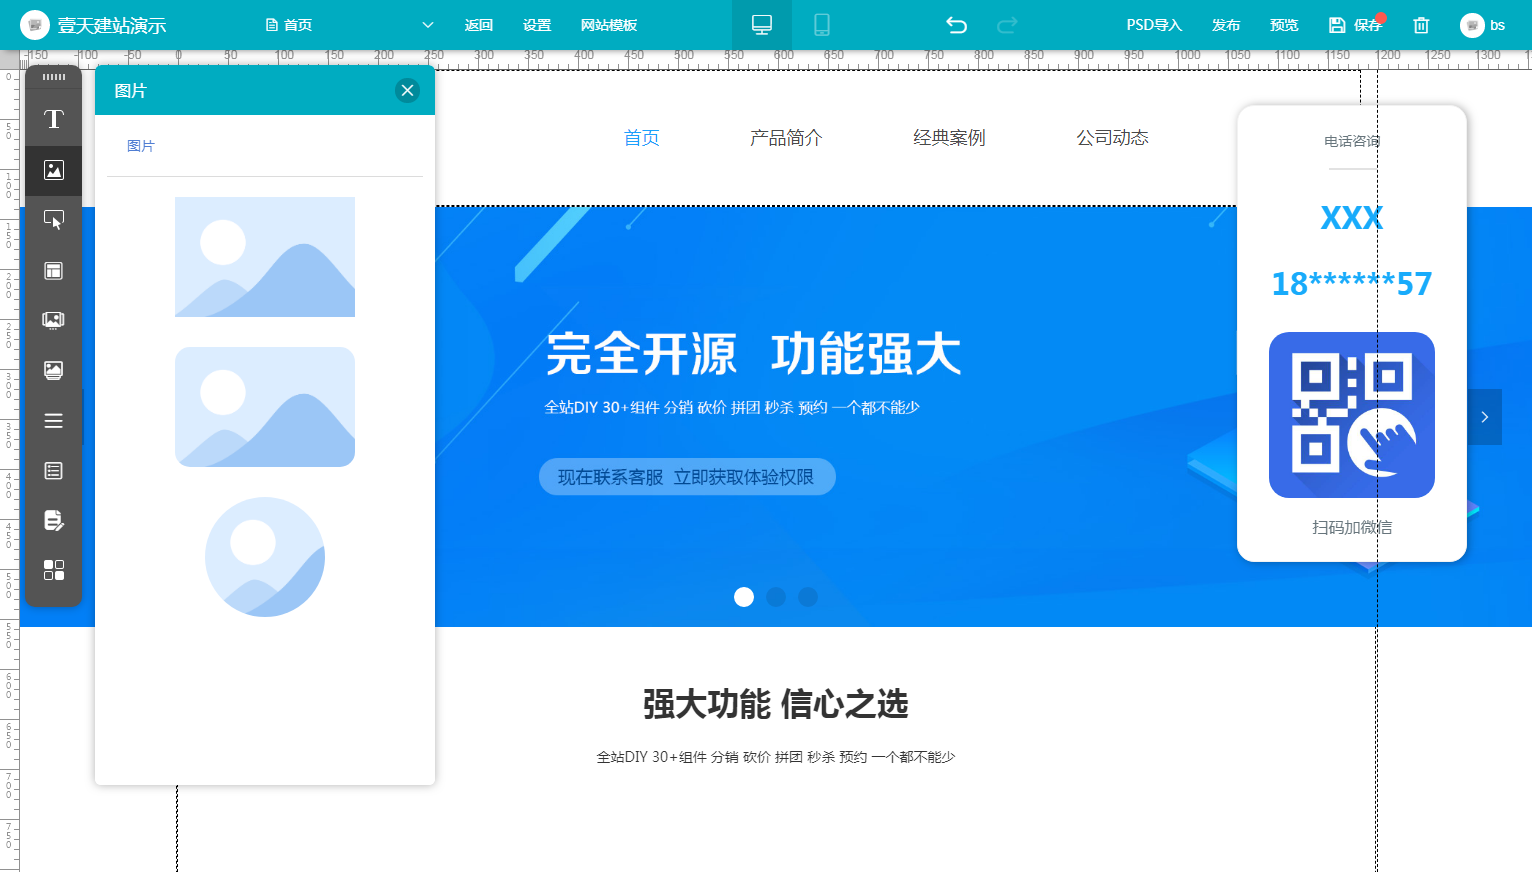Open the bs user avatar menu

[1483, 25]
